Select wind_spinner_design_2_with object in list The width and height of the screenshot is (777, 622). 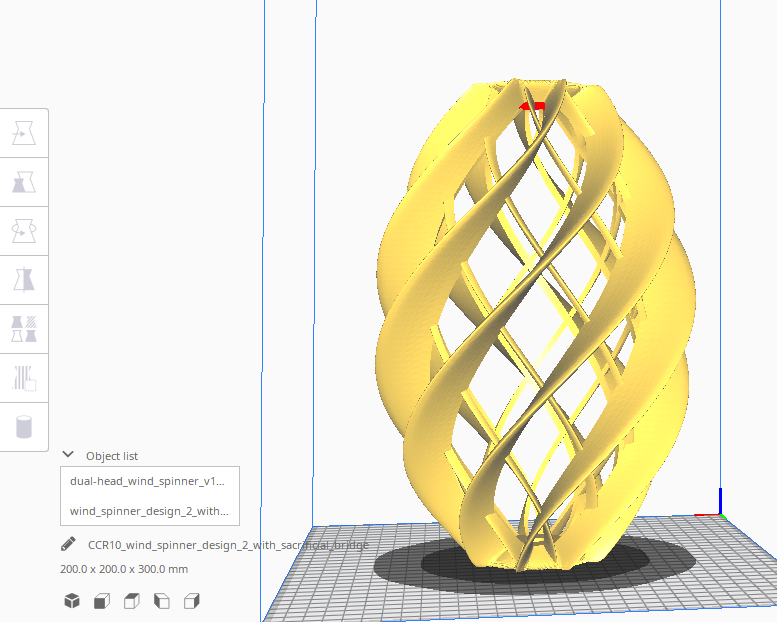(x=150, y=511)
